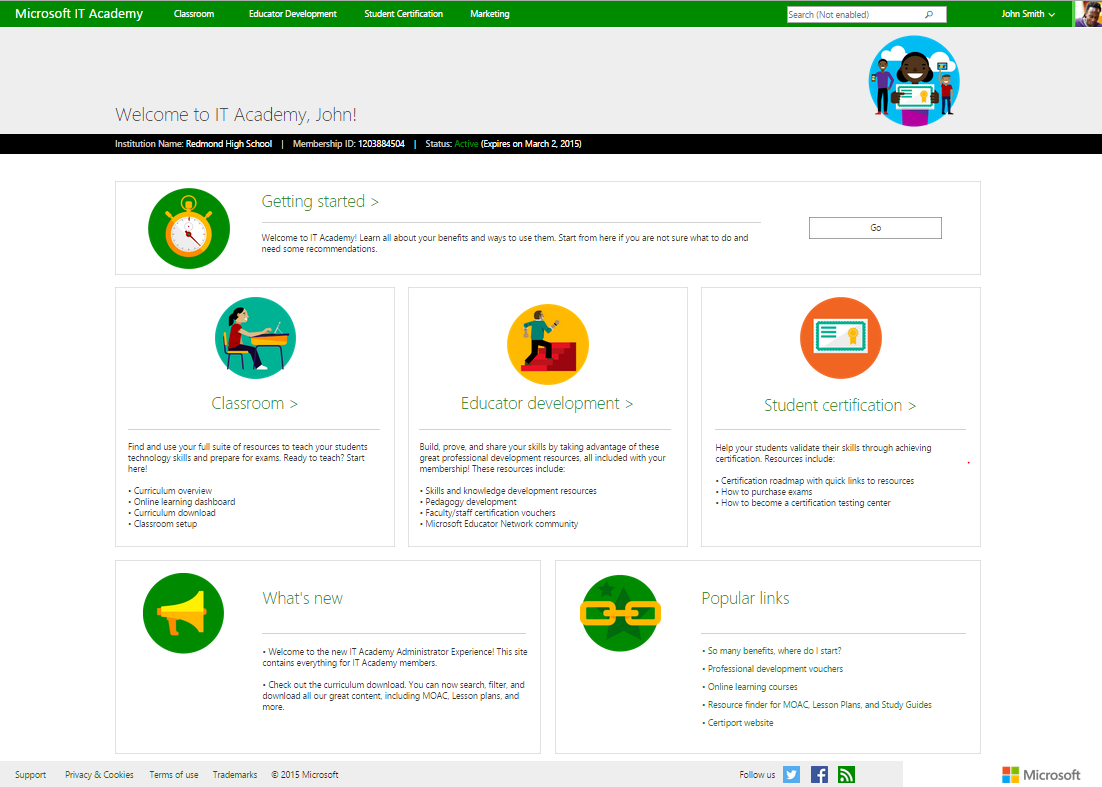
Task: Click the Welcome to IT Academy, John! heading
Action: [236, 115]
